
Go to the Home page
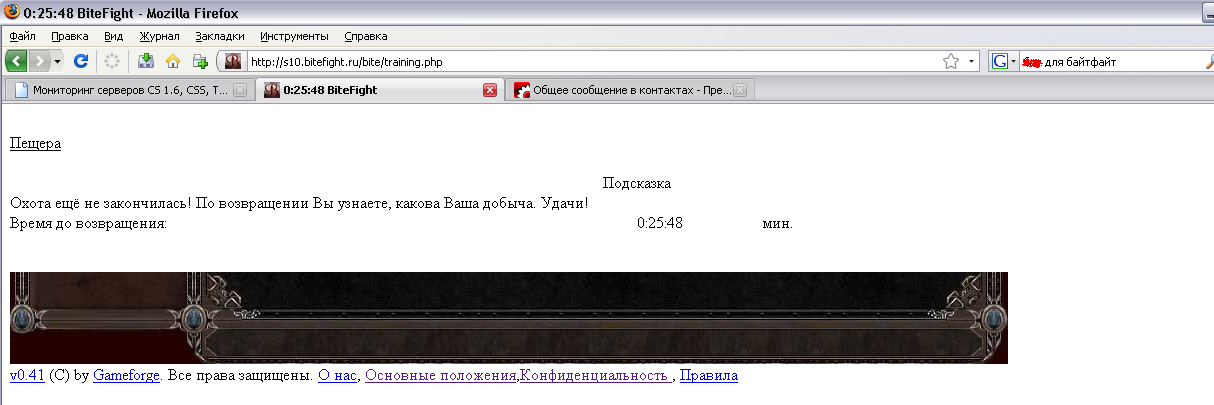click(172, 61)
